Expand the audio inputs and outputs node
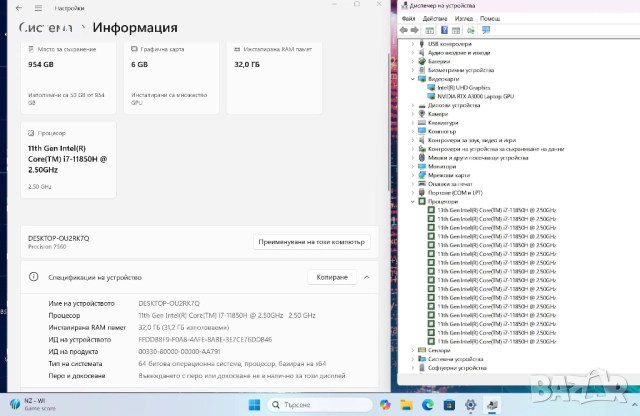 click(413, 53)
